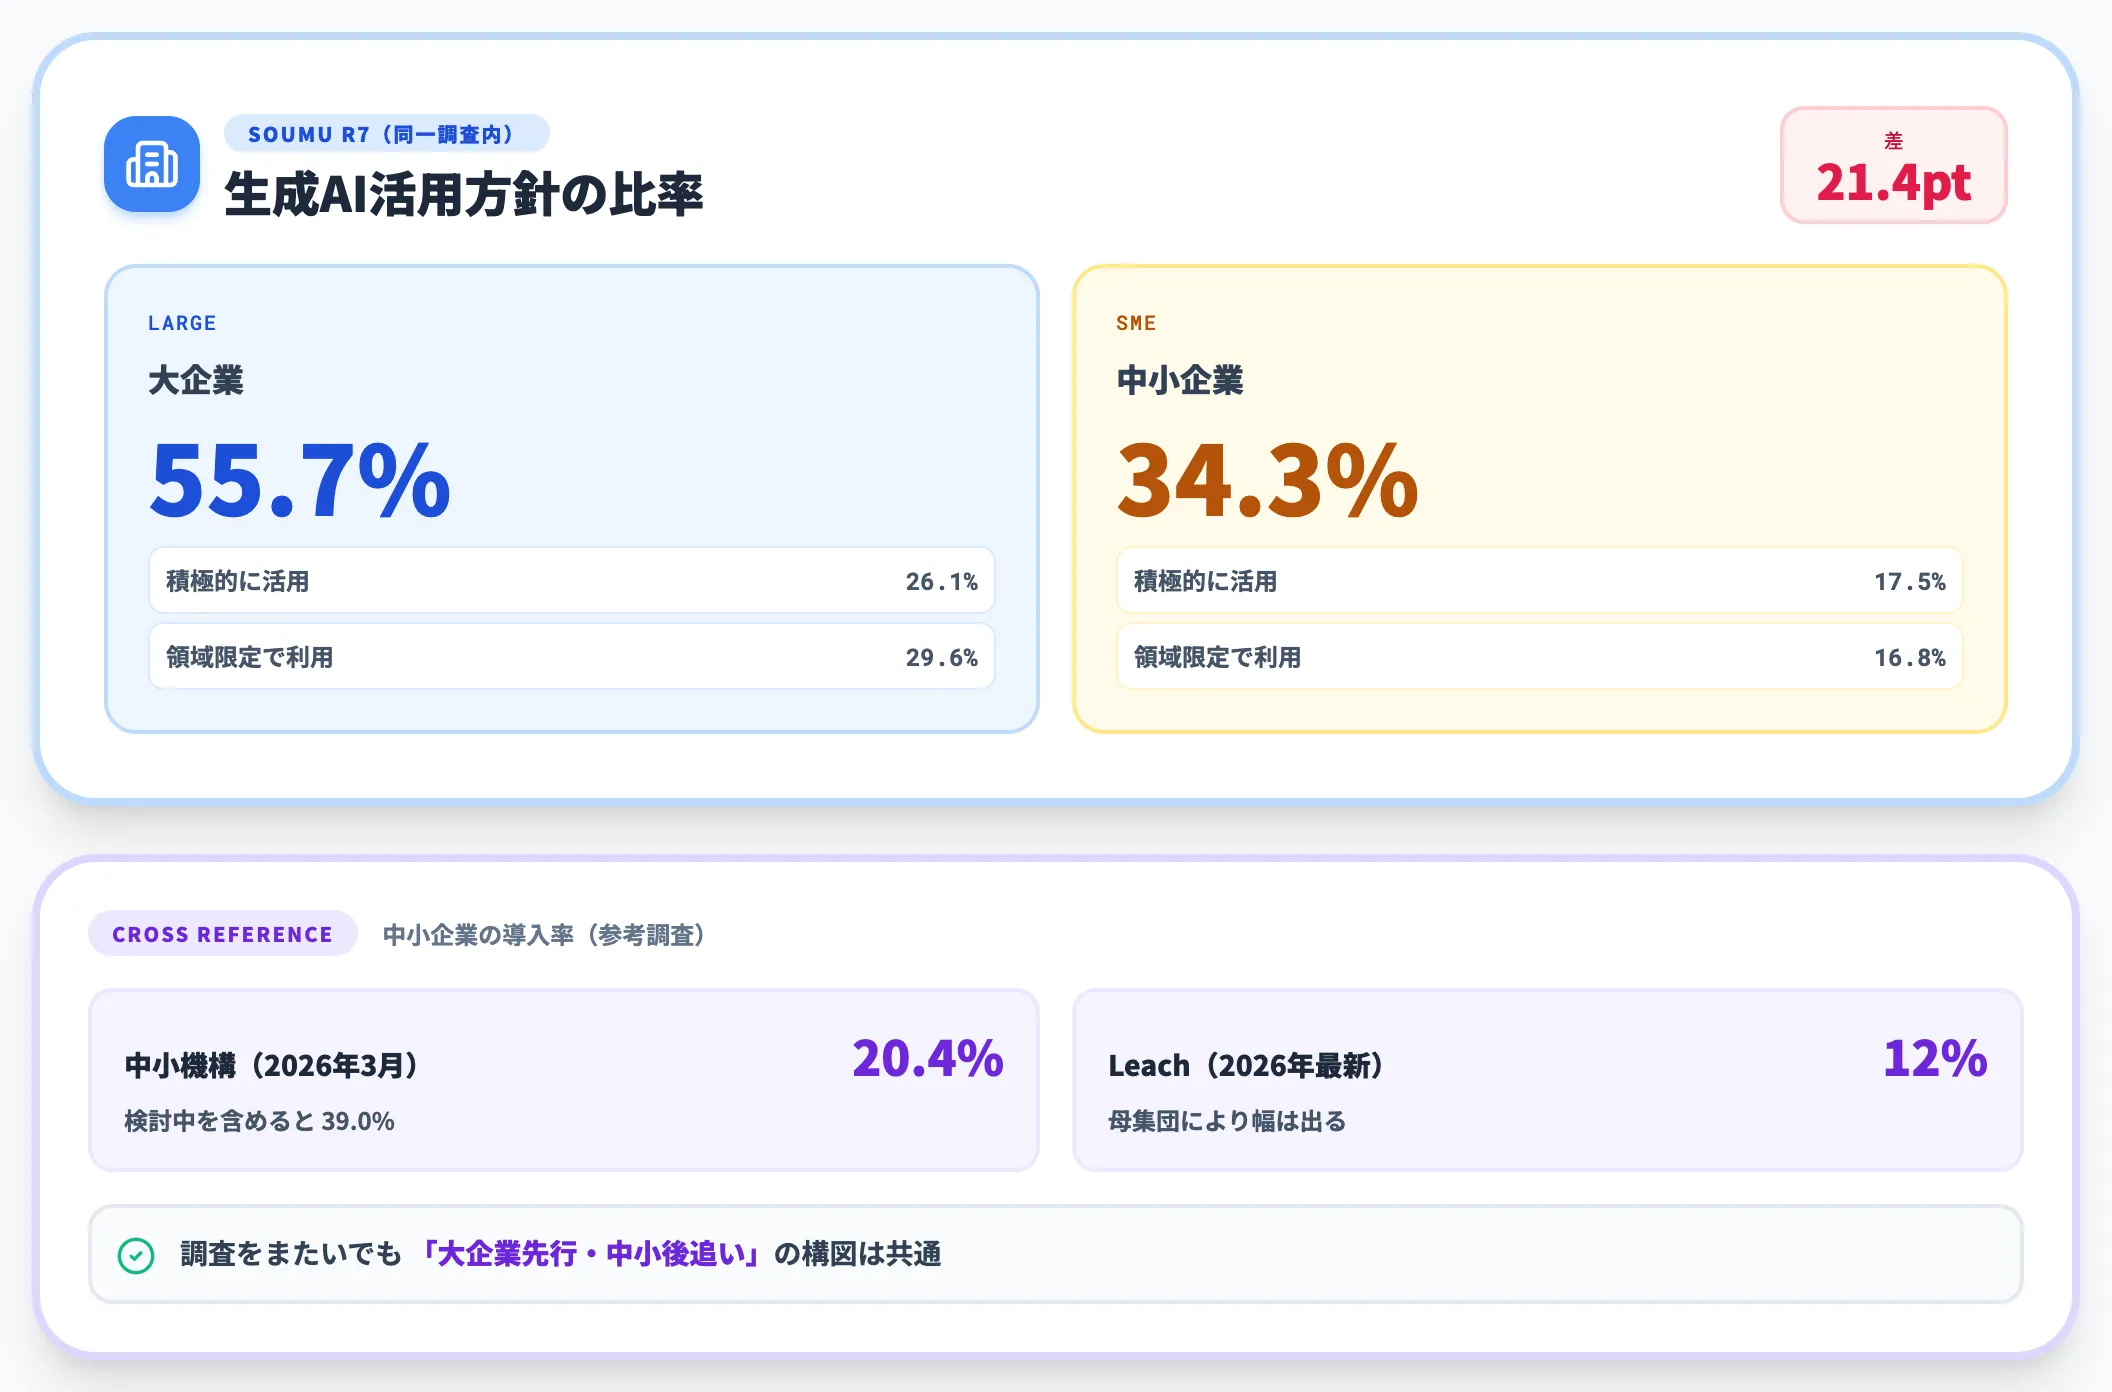This screenshot has width=2112, height=1392.
Task: Click the green checkmark circle icon
Action: (136, 1255)
